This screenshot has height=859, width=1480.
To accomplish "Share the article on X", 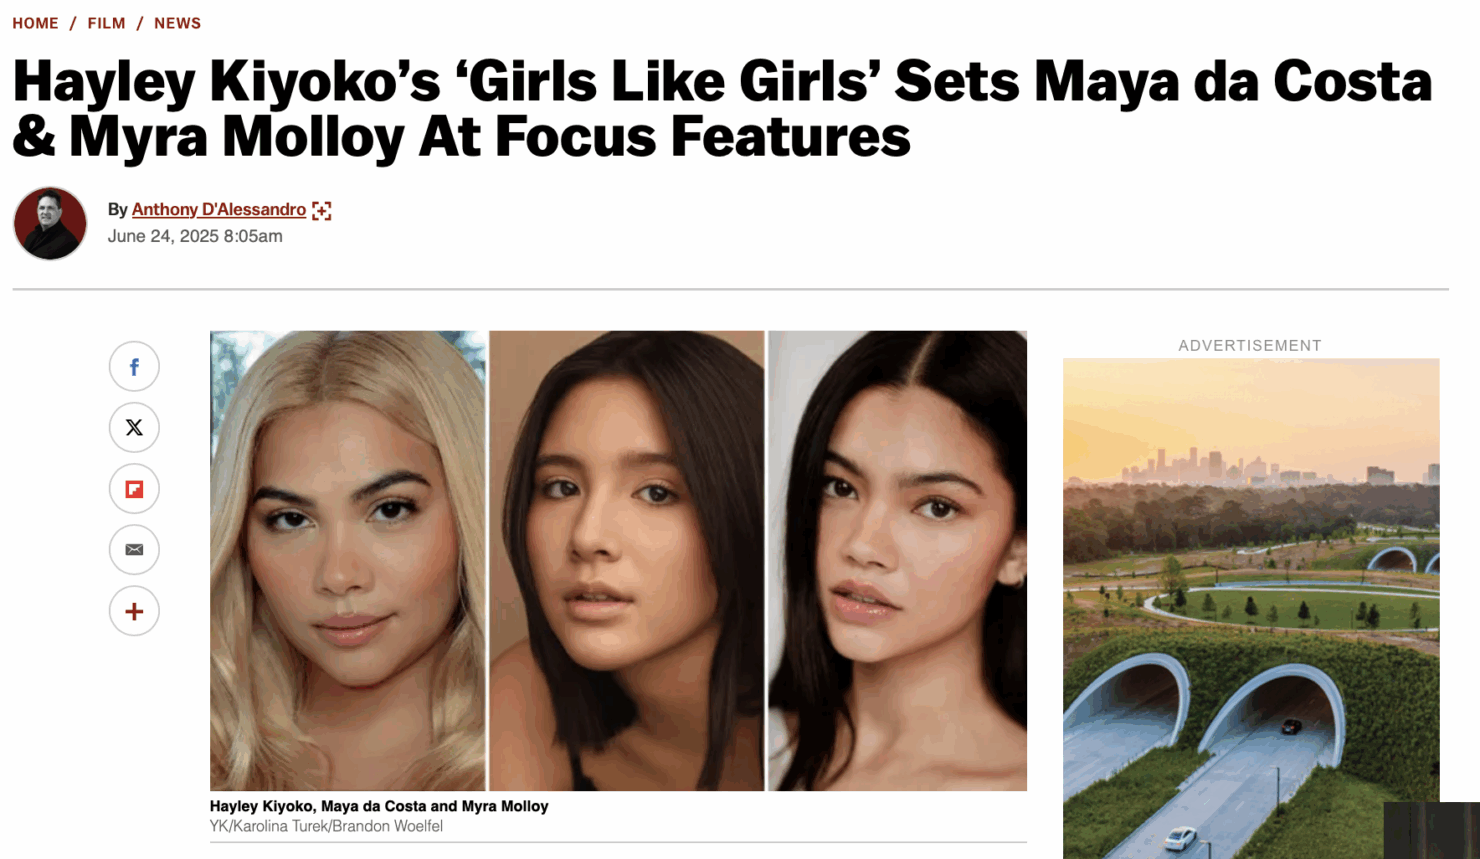I will (x=134, y=428).
